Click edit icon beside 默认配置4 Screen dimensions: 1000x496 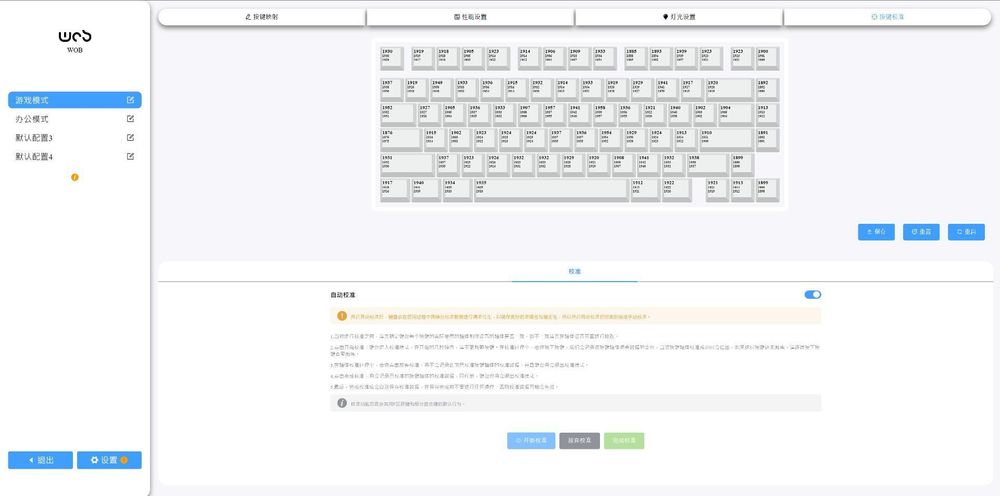tap(130, 156)
